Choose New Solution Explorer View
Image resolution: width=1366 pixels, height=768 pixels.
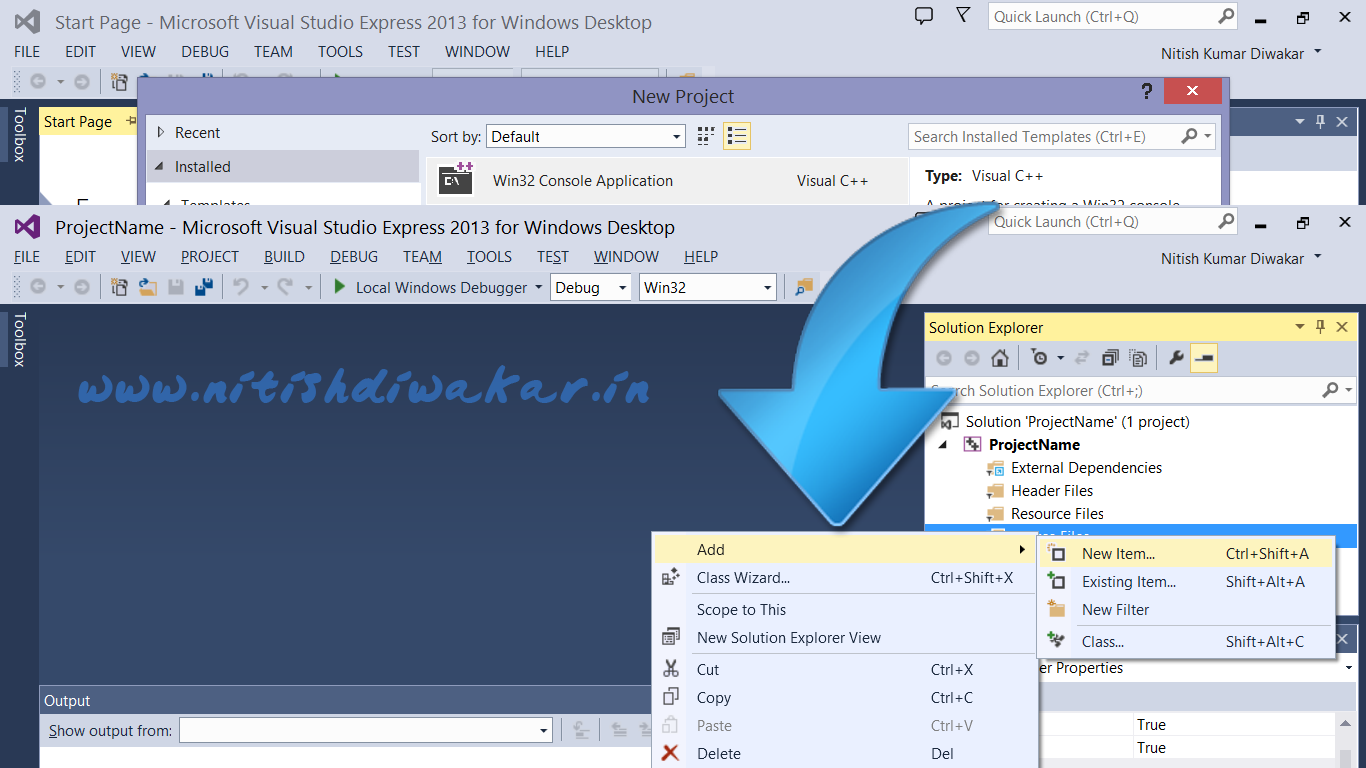844,638
